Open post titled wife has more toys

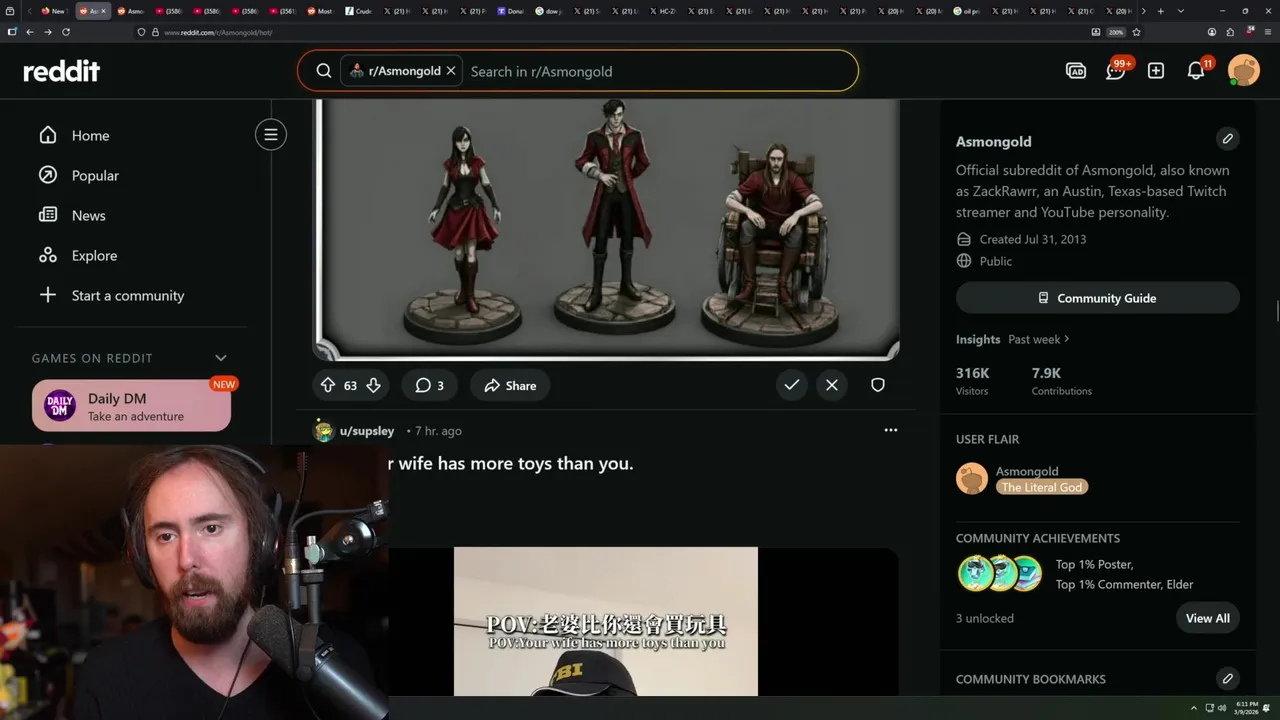tap(510, 463)
